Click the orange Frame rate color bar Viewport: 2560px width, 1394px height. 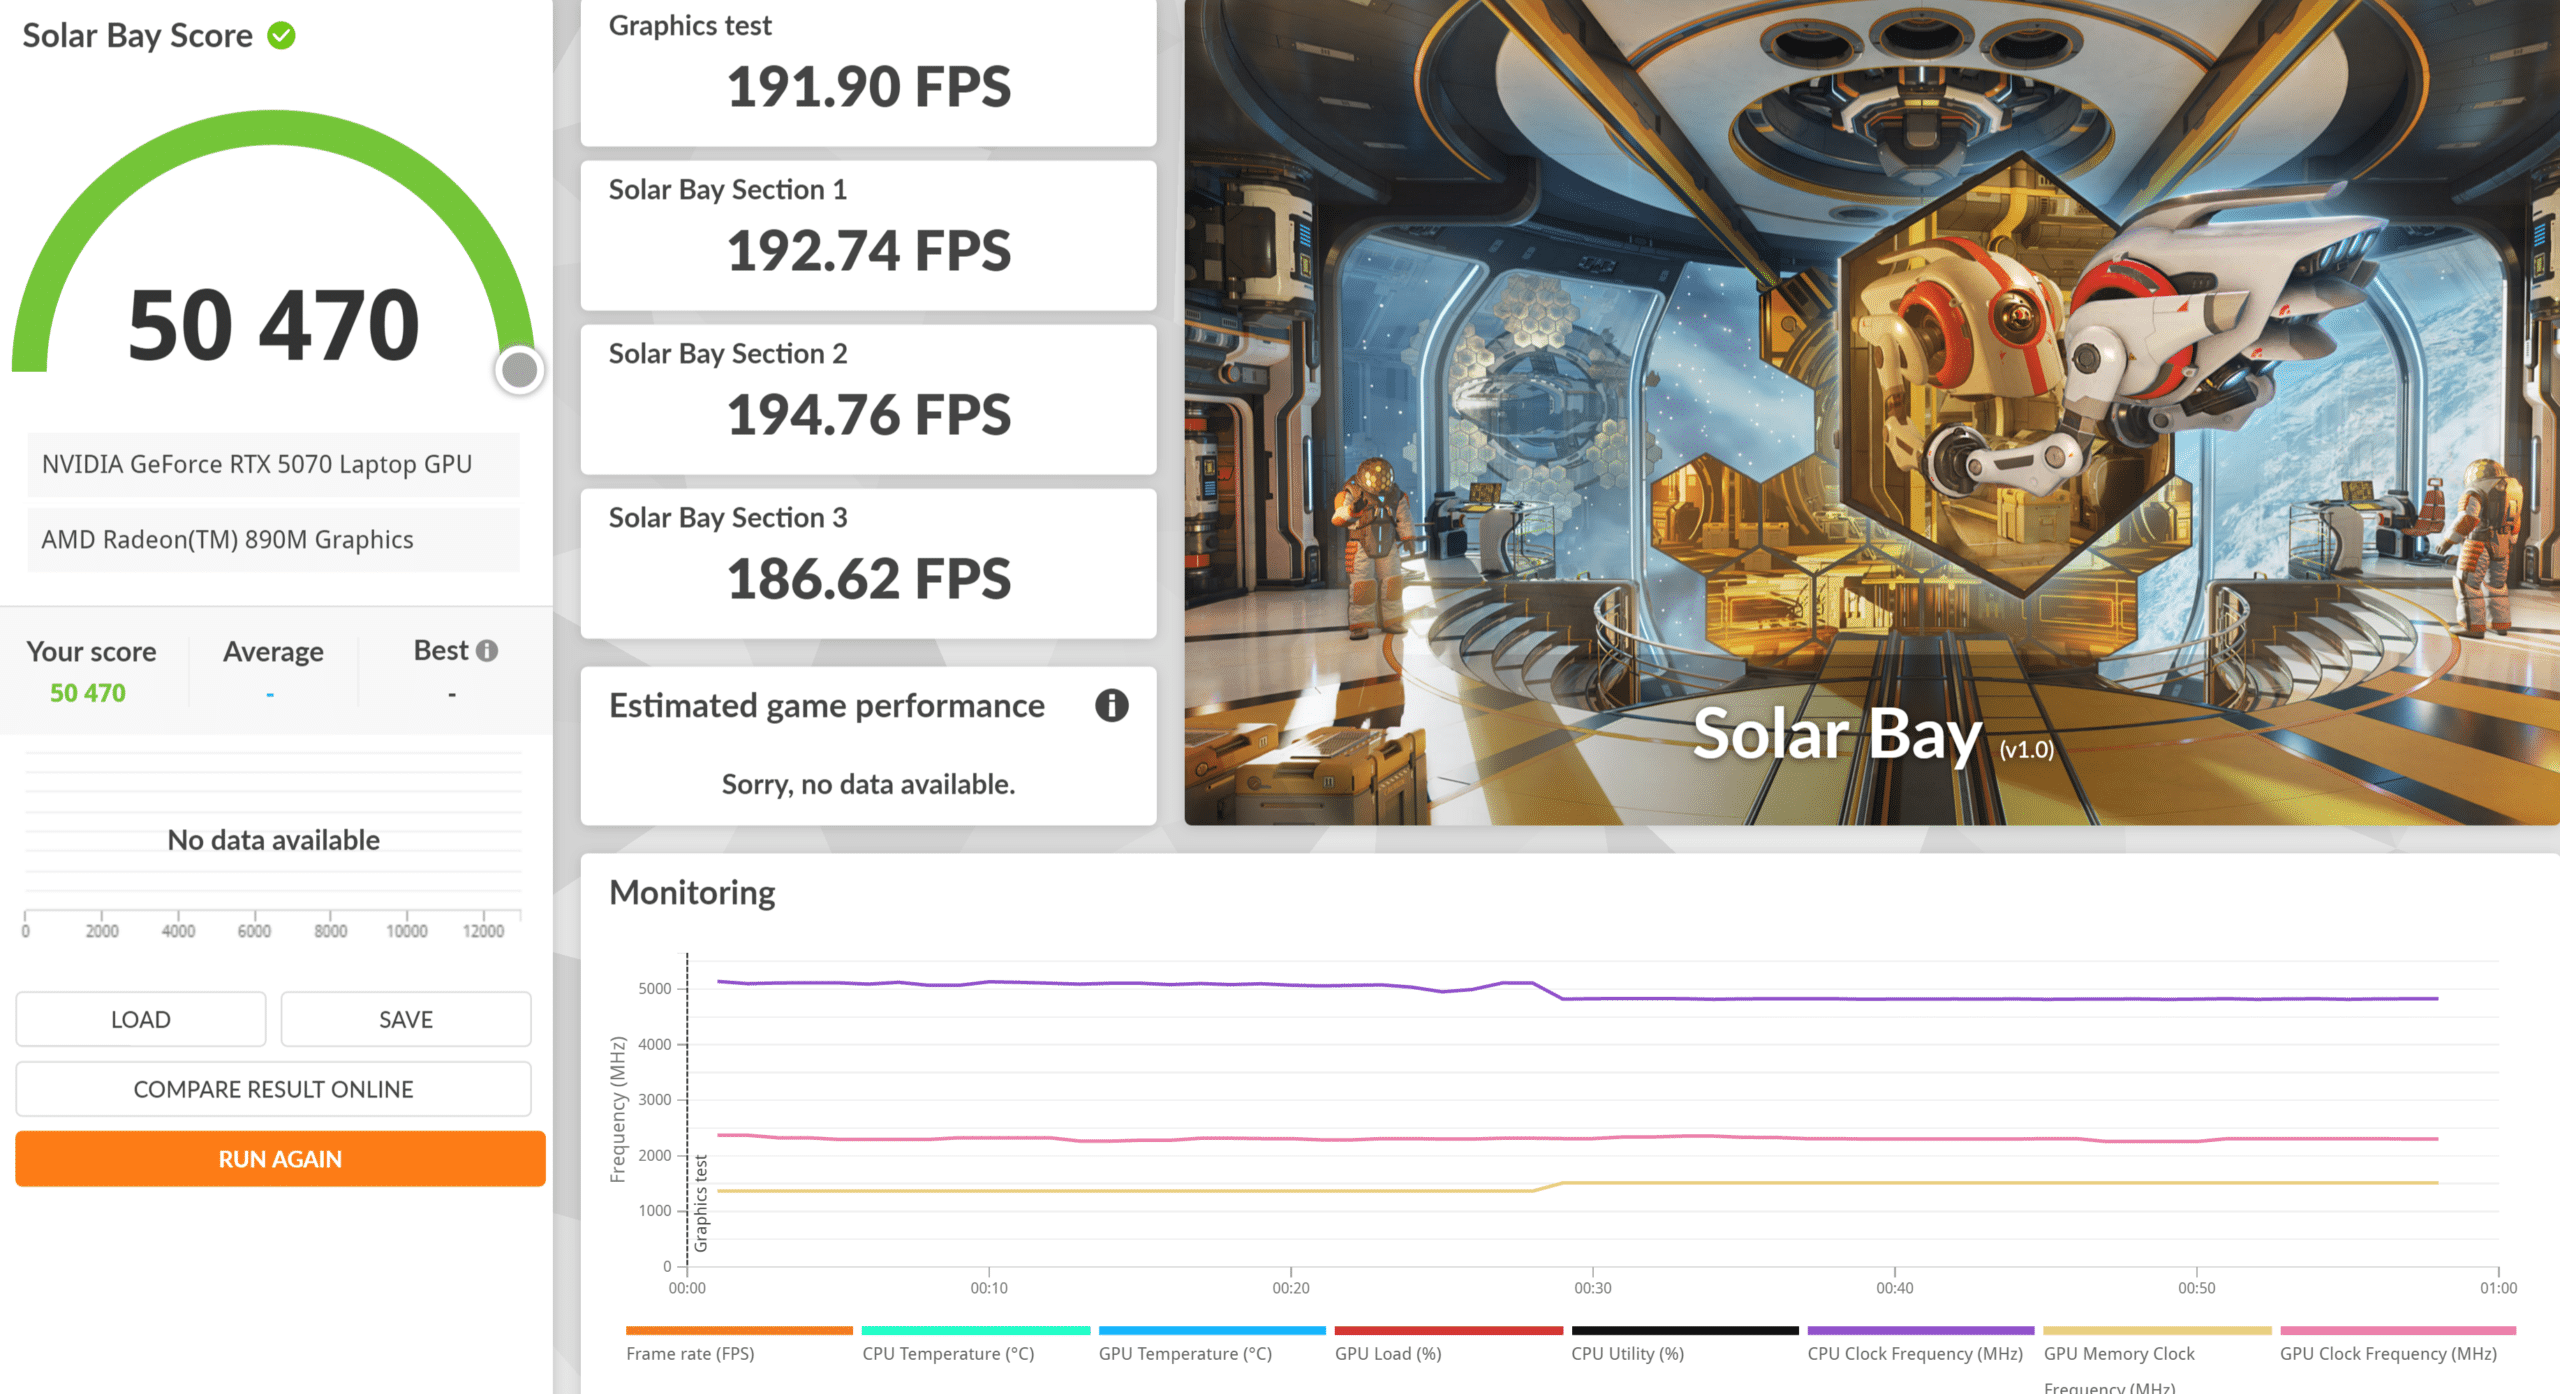(x=739, y=1331)
